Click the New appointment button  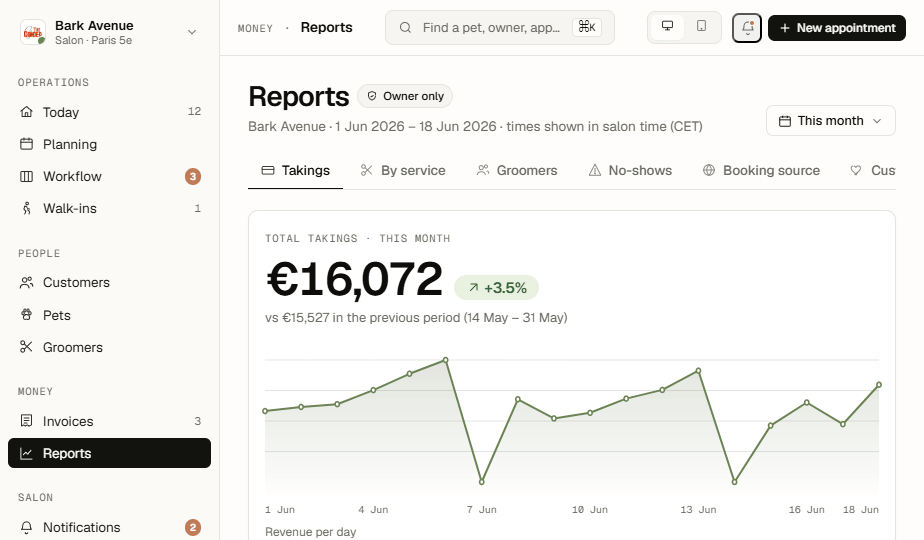point(837,28)
